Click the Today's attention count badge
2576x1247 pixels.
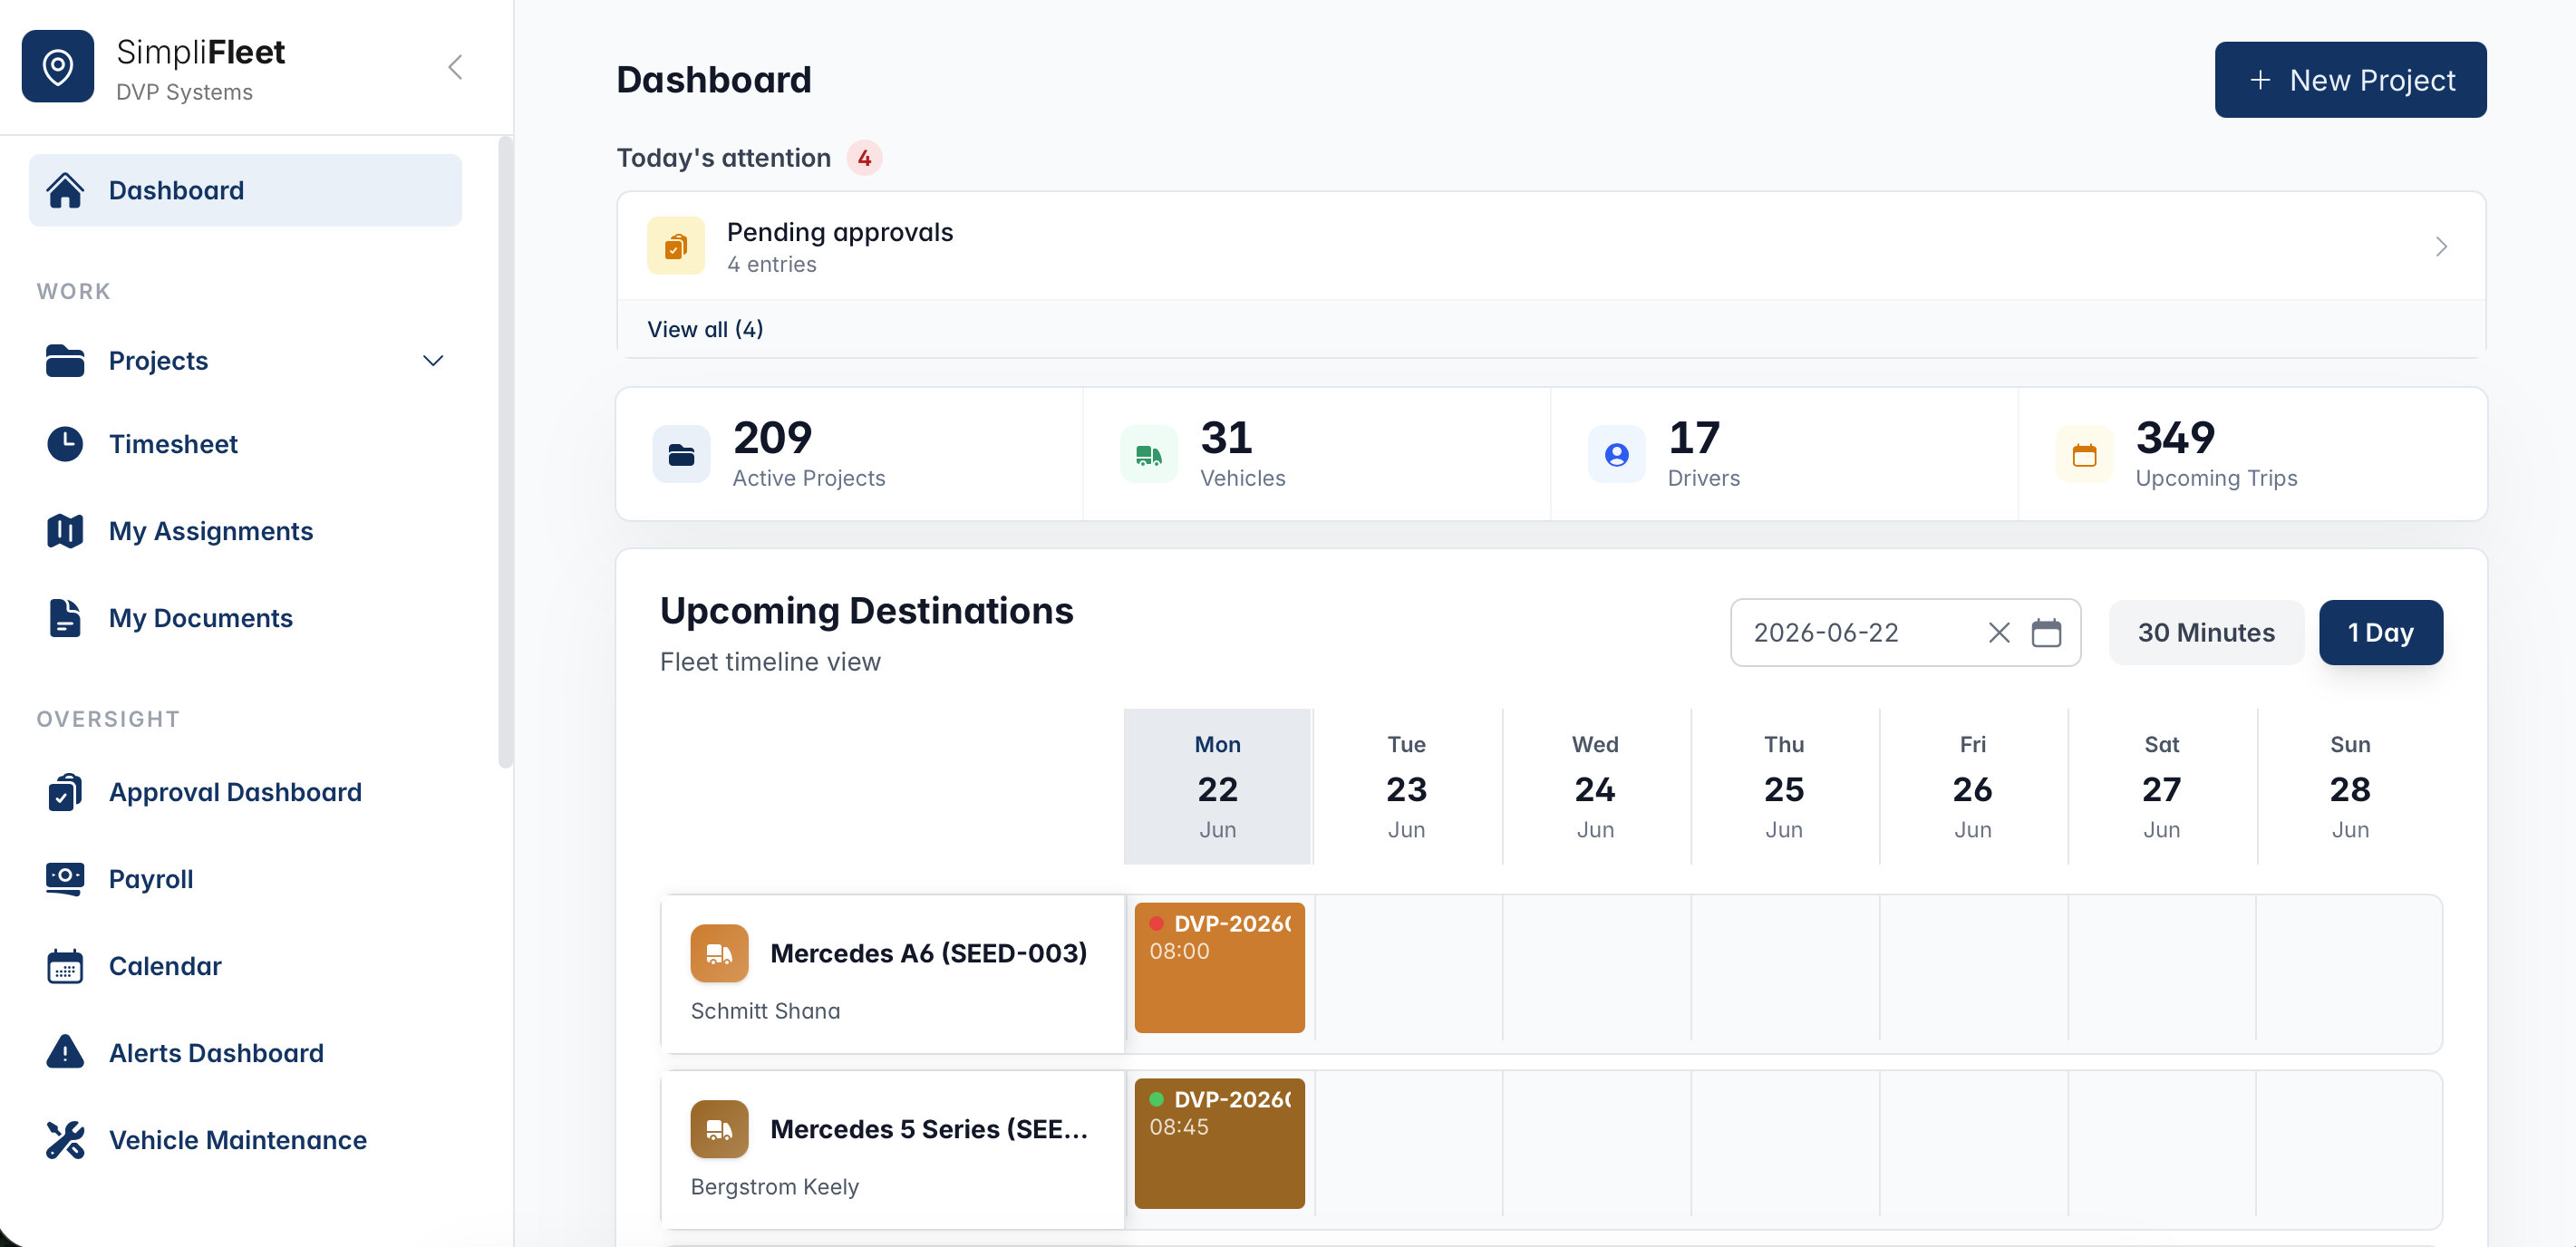[x=864, y=158]
